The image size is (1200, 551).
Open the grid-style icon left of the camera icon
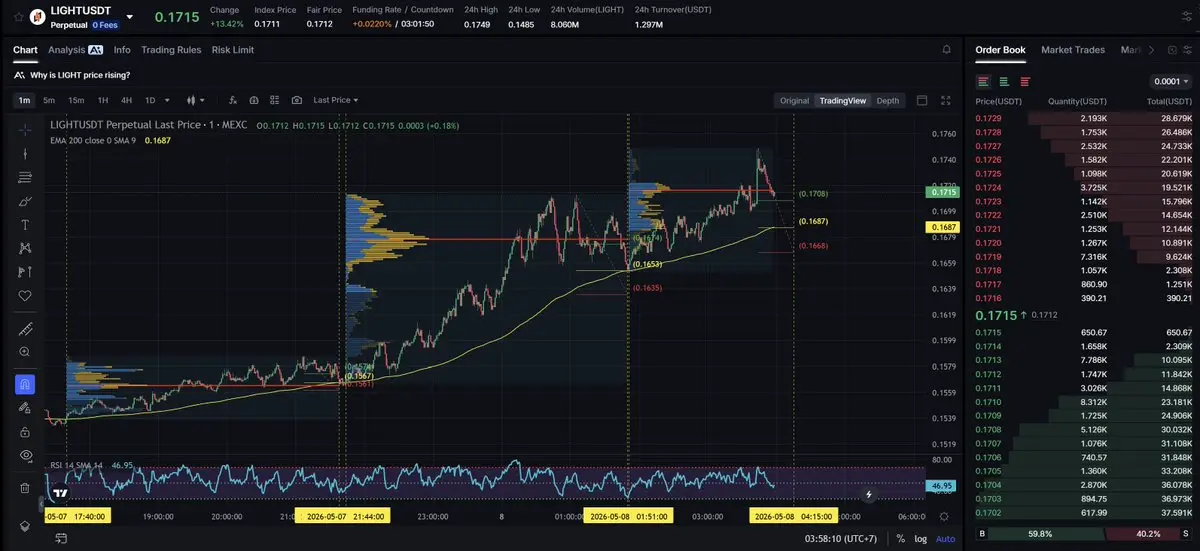tap(275, 100)
